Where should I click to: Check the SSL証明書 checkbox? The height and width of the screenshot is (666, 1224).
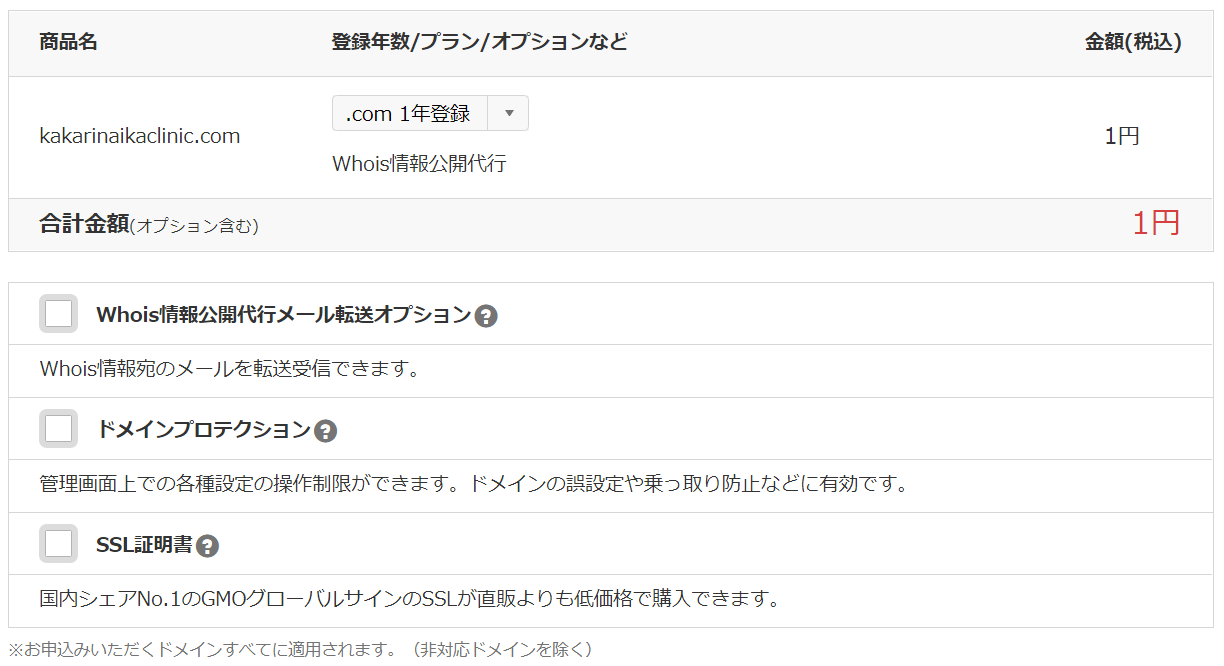point(59,544)
